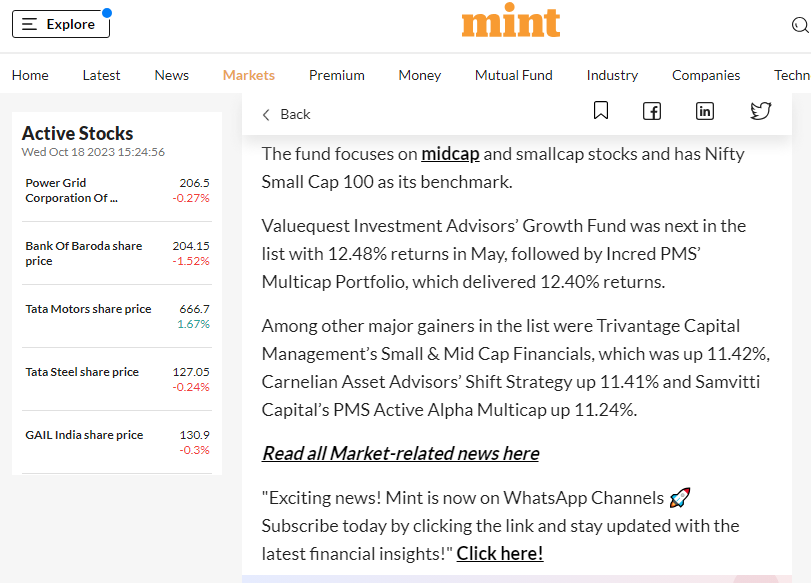Viewport: 811px width, 583px height.
Task: Switch to the Mutual Fund tab
Action: [513, 75]
